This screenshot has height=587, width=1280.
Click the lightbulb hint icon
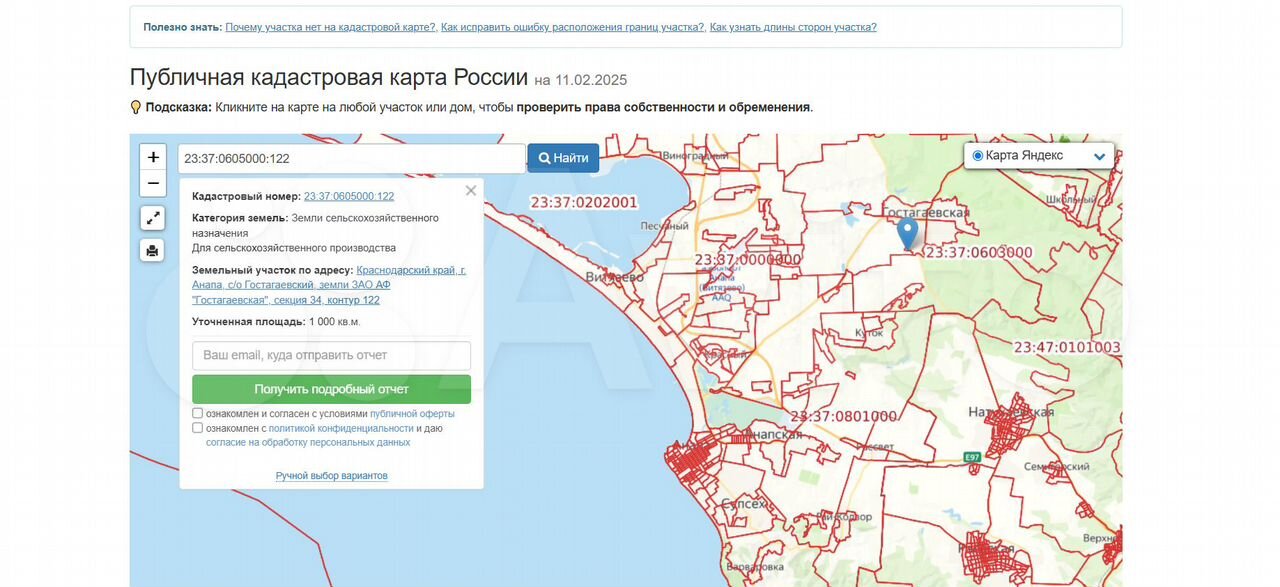point(136,107)
